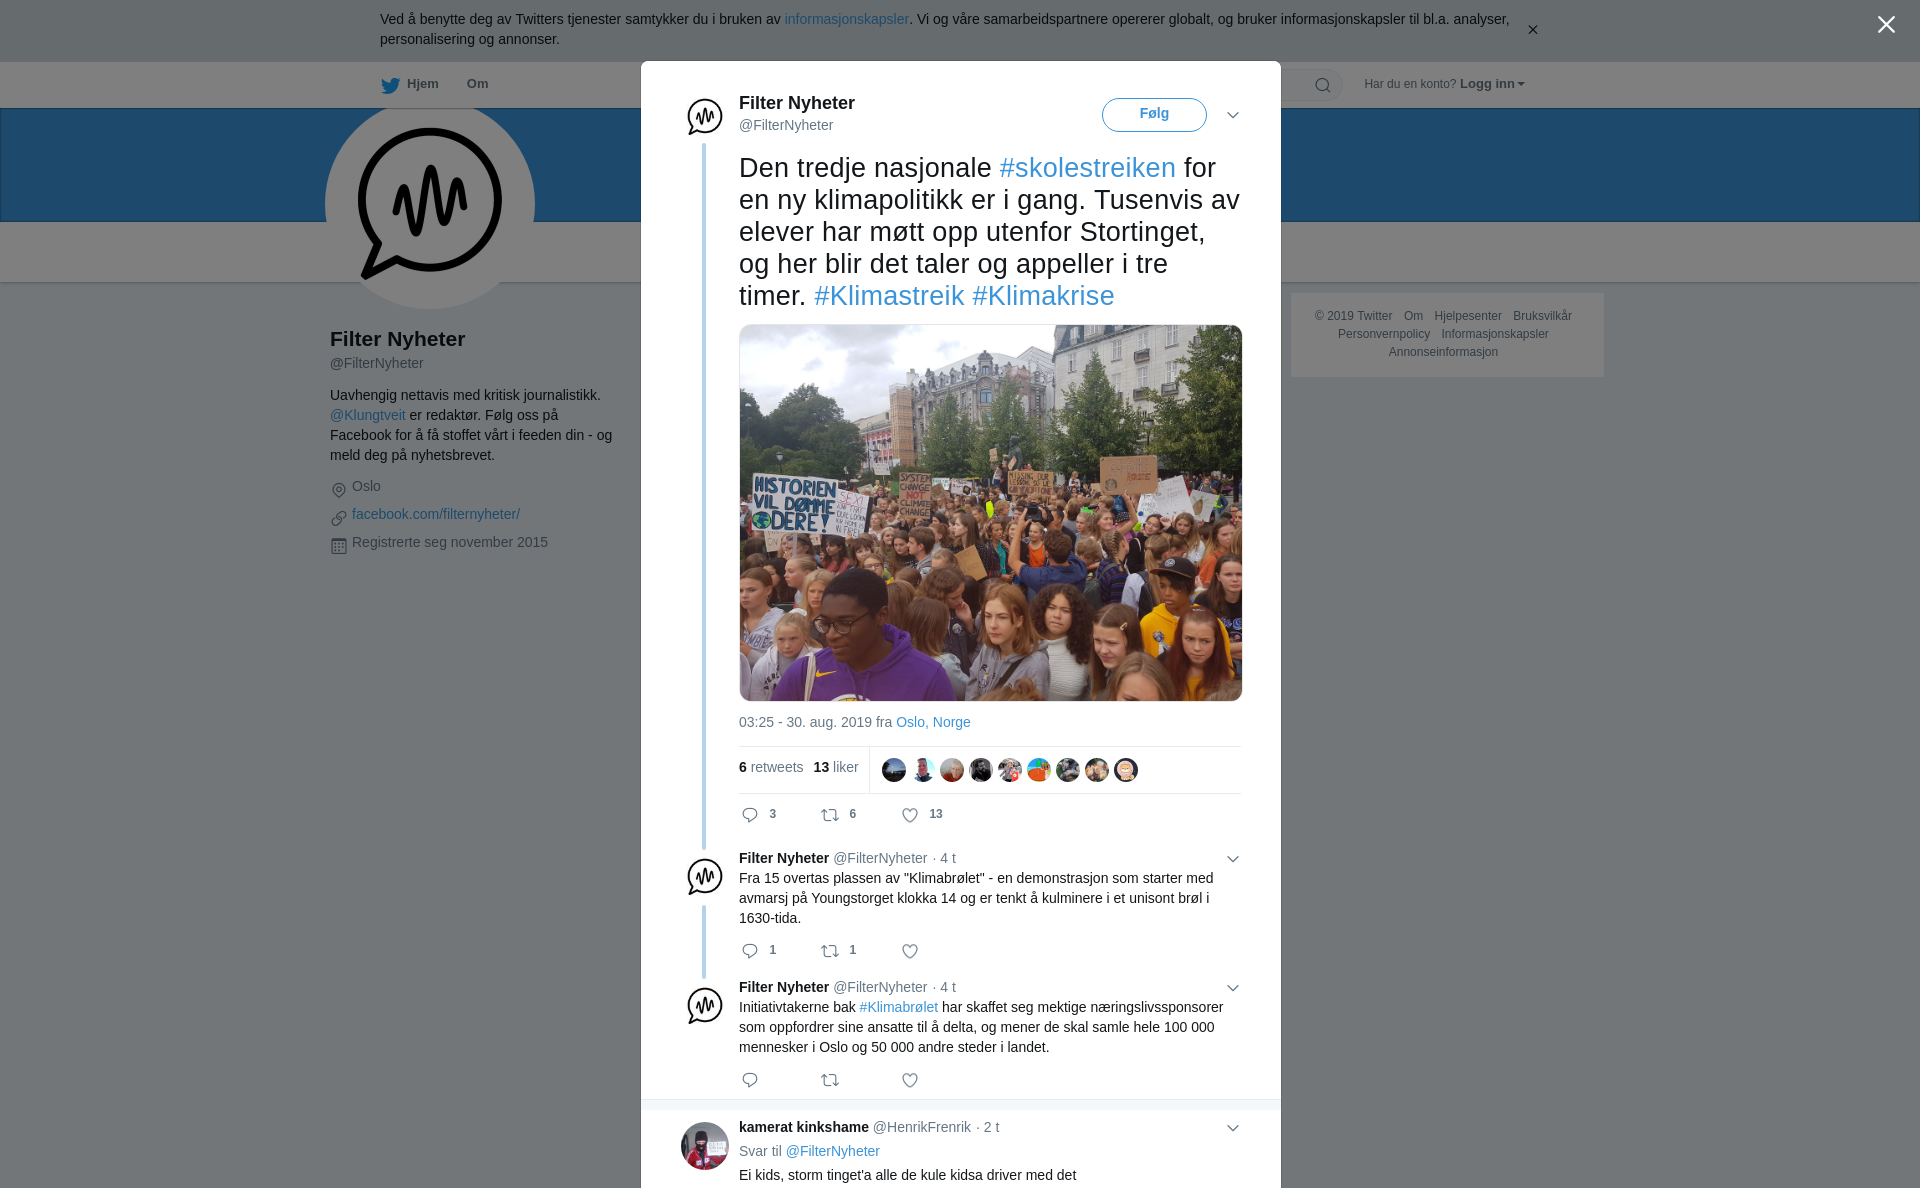1920x1188 pixels.
Task: Like the tweet about næringslivssponsorer
Action: coord(910,1080)
